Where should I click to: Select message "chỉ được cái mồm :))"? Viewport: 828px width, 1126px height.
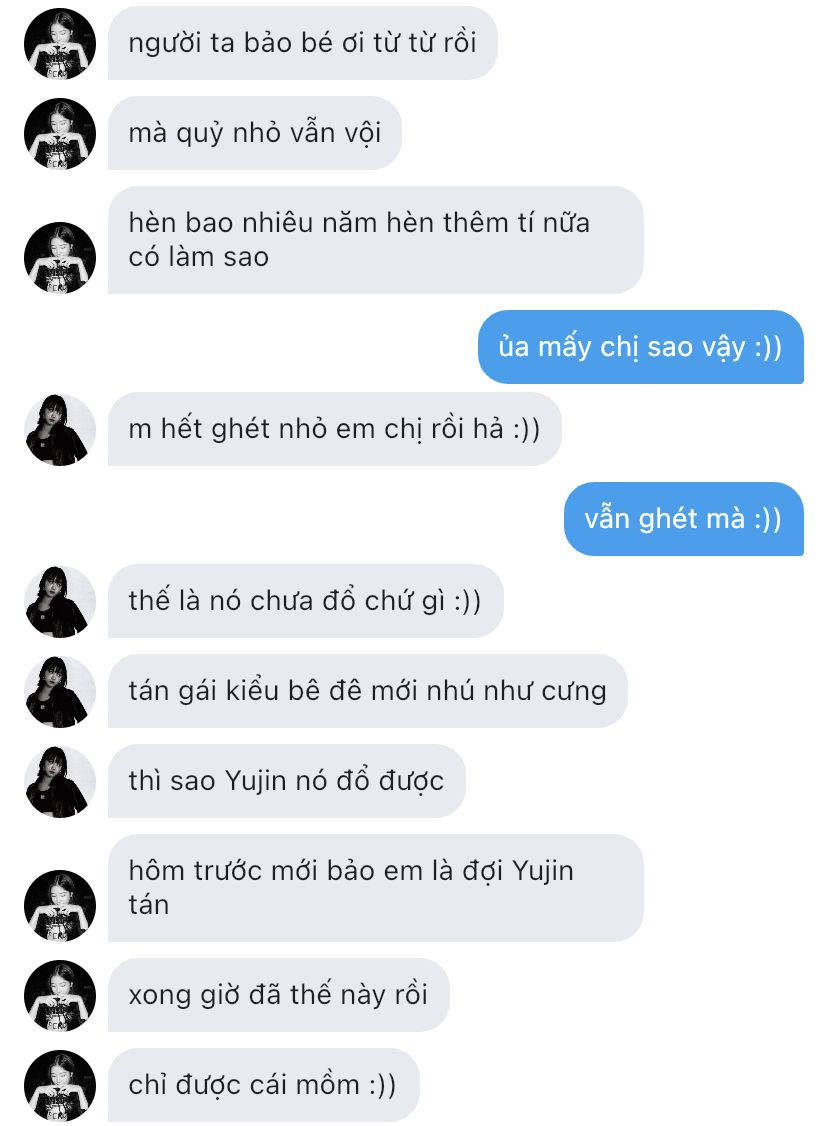[x=264, y=1085]
